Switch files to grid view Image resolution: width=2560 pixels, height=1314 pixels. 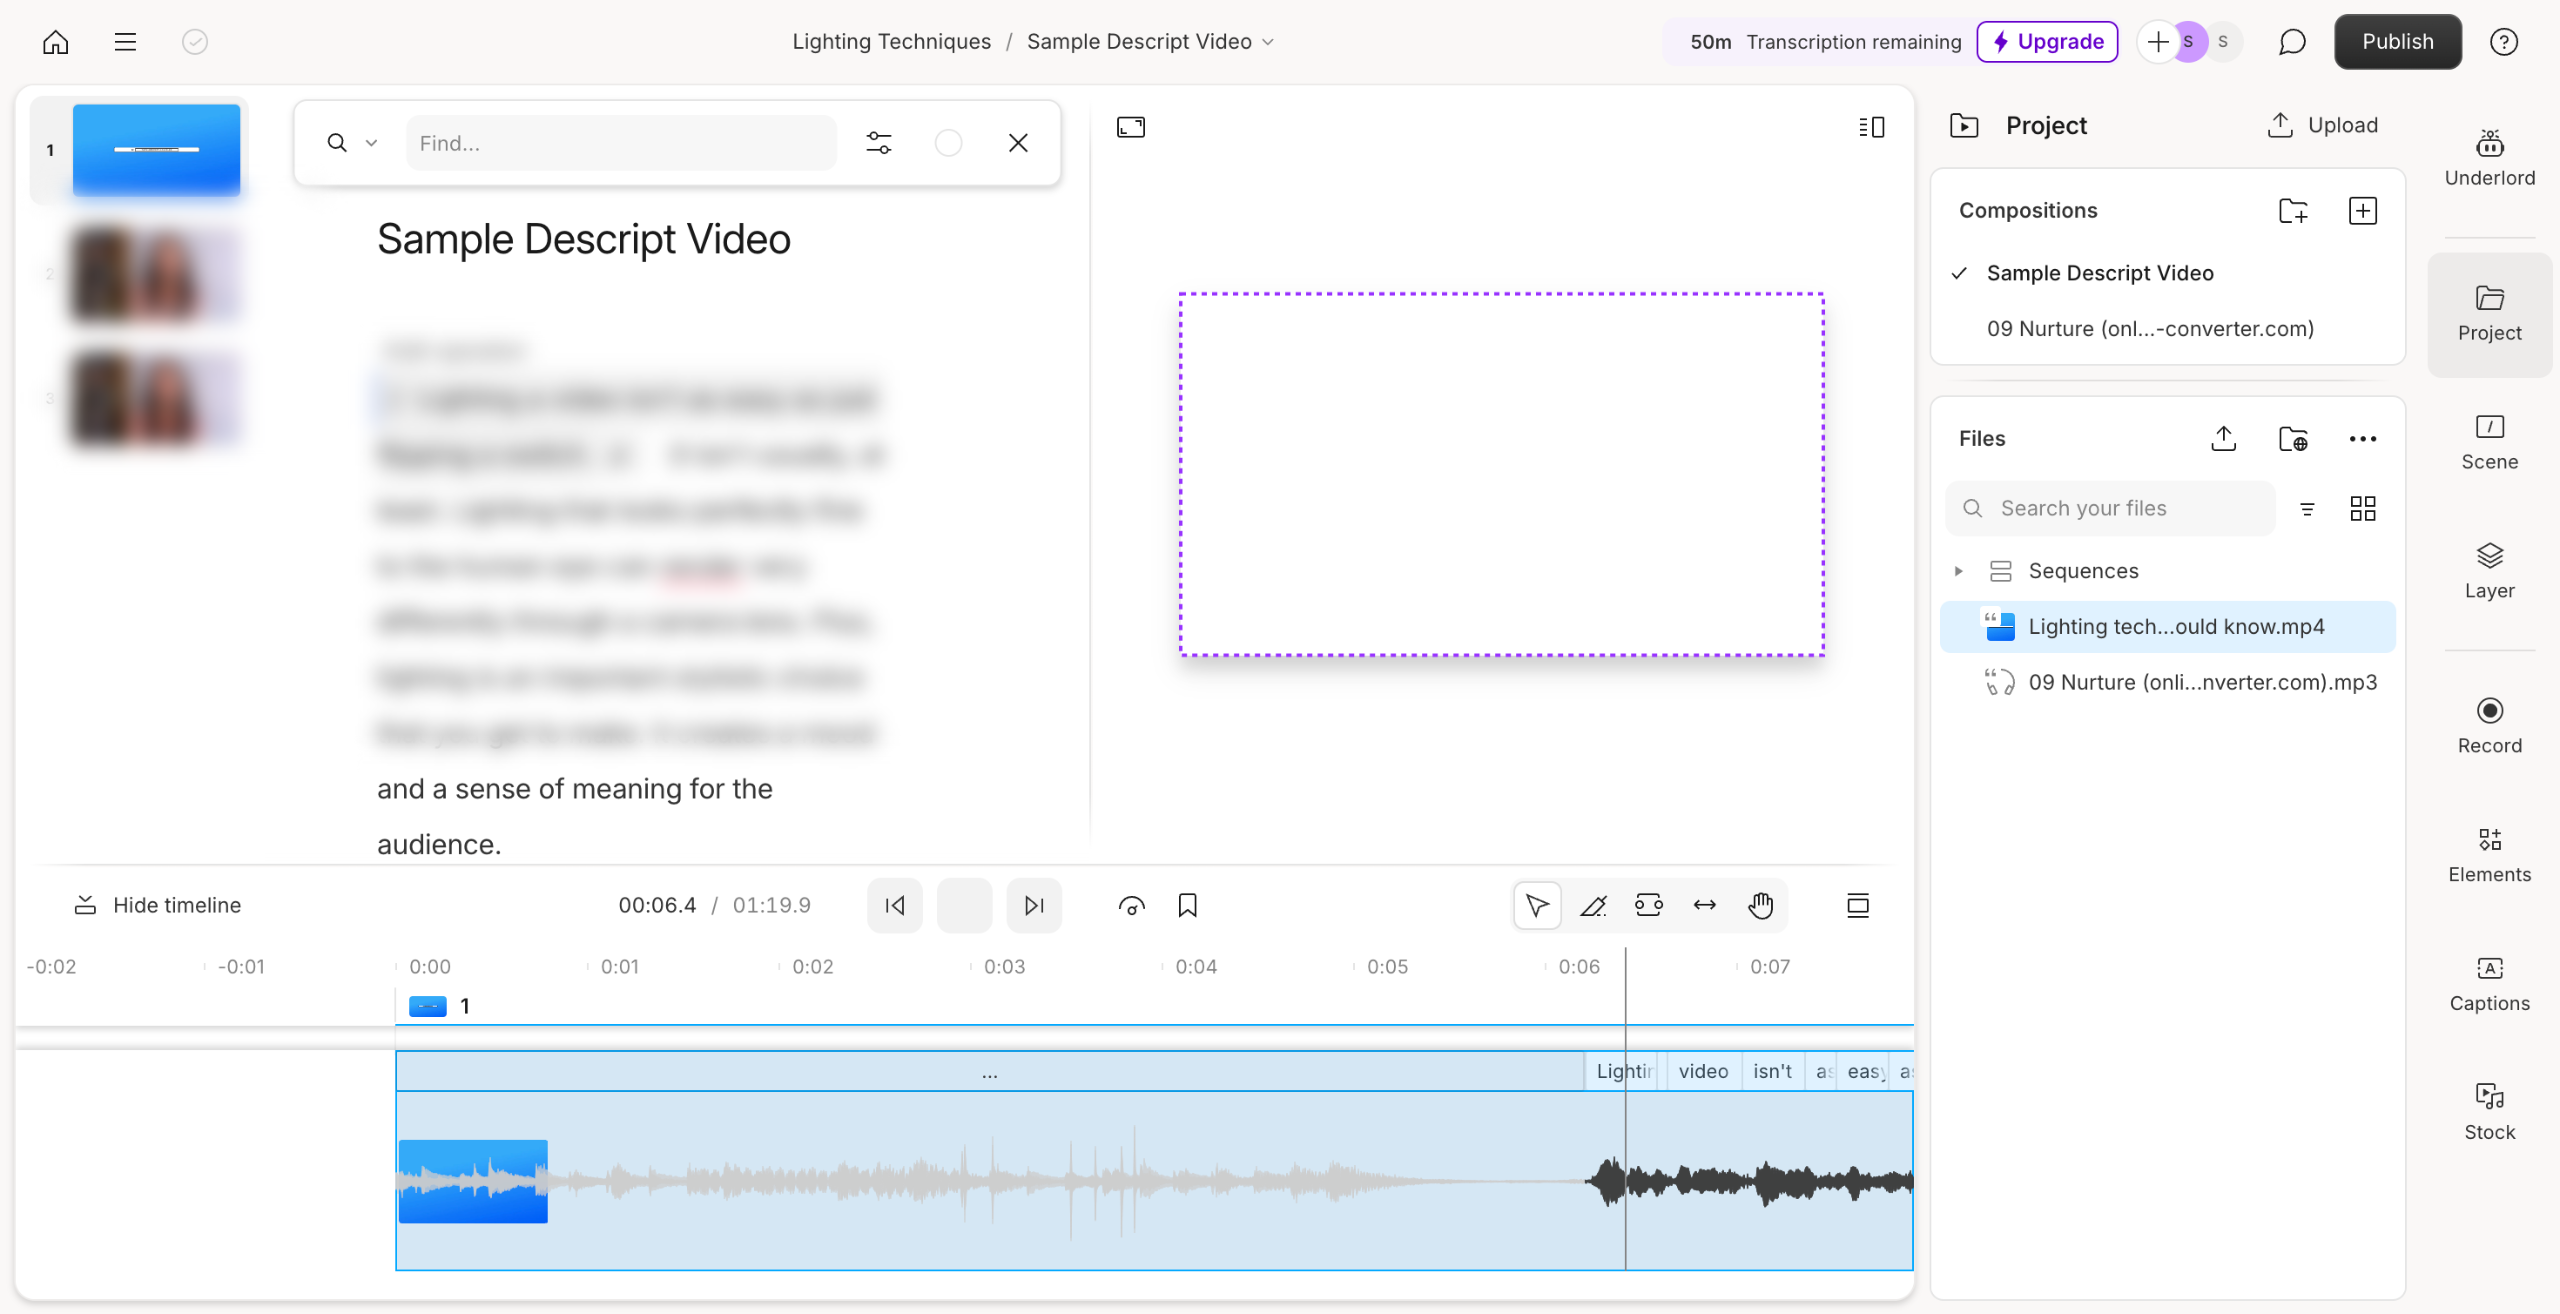coord(2362,509)
